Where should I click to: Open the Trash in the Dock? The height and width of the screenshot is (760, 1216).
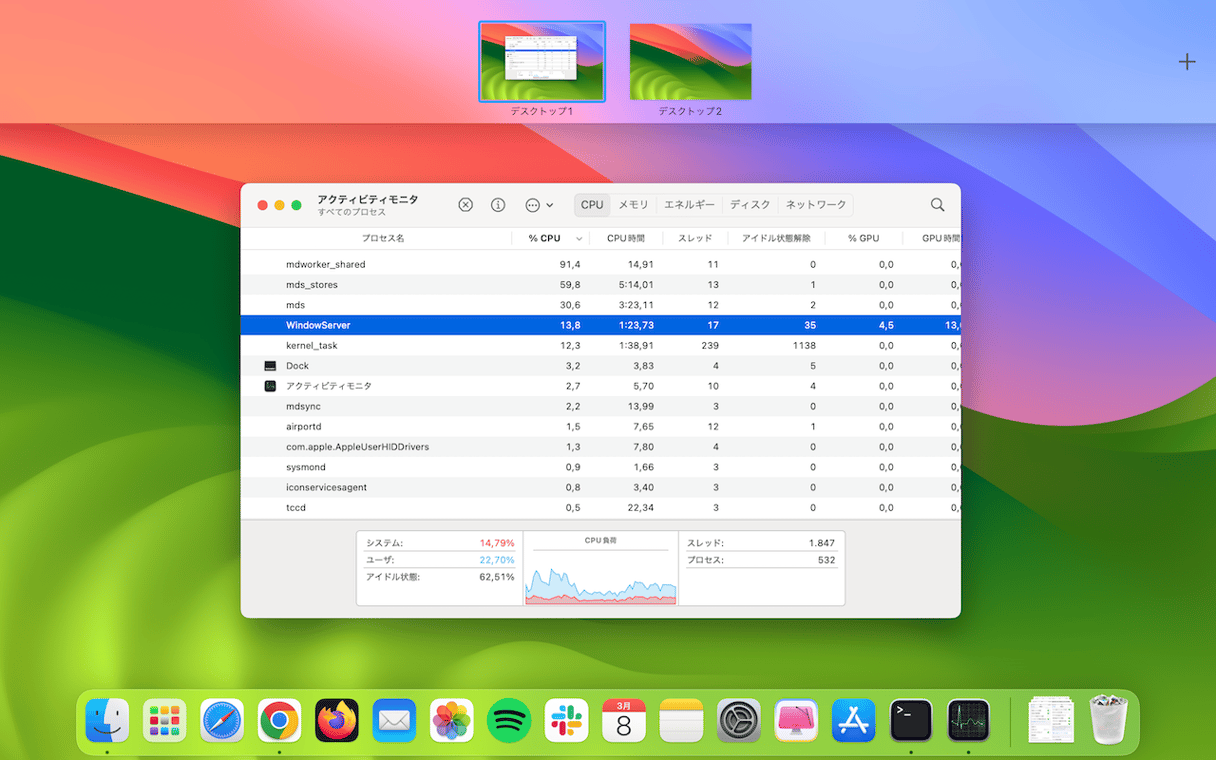point(1108,720)
